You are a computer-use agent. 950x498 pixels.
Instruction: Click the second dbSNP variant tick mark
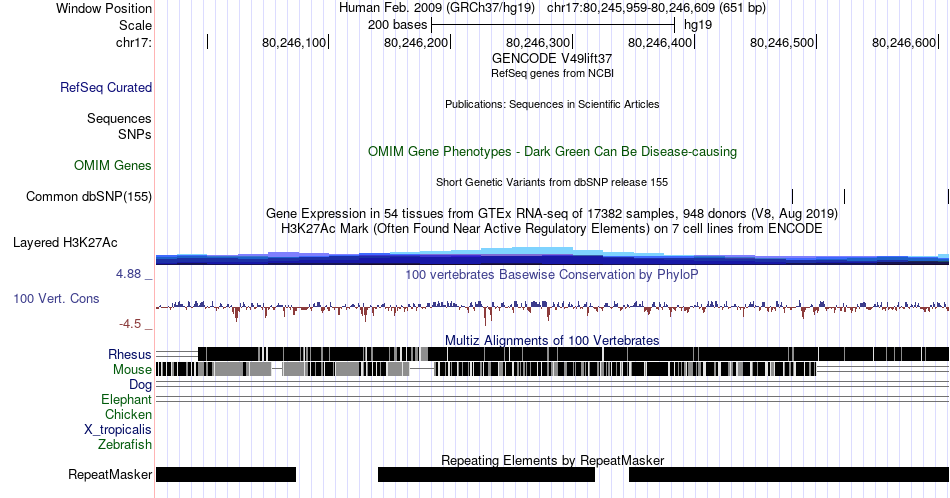pyautogui.click(x=845, y=196)
